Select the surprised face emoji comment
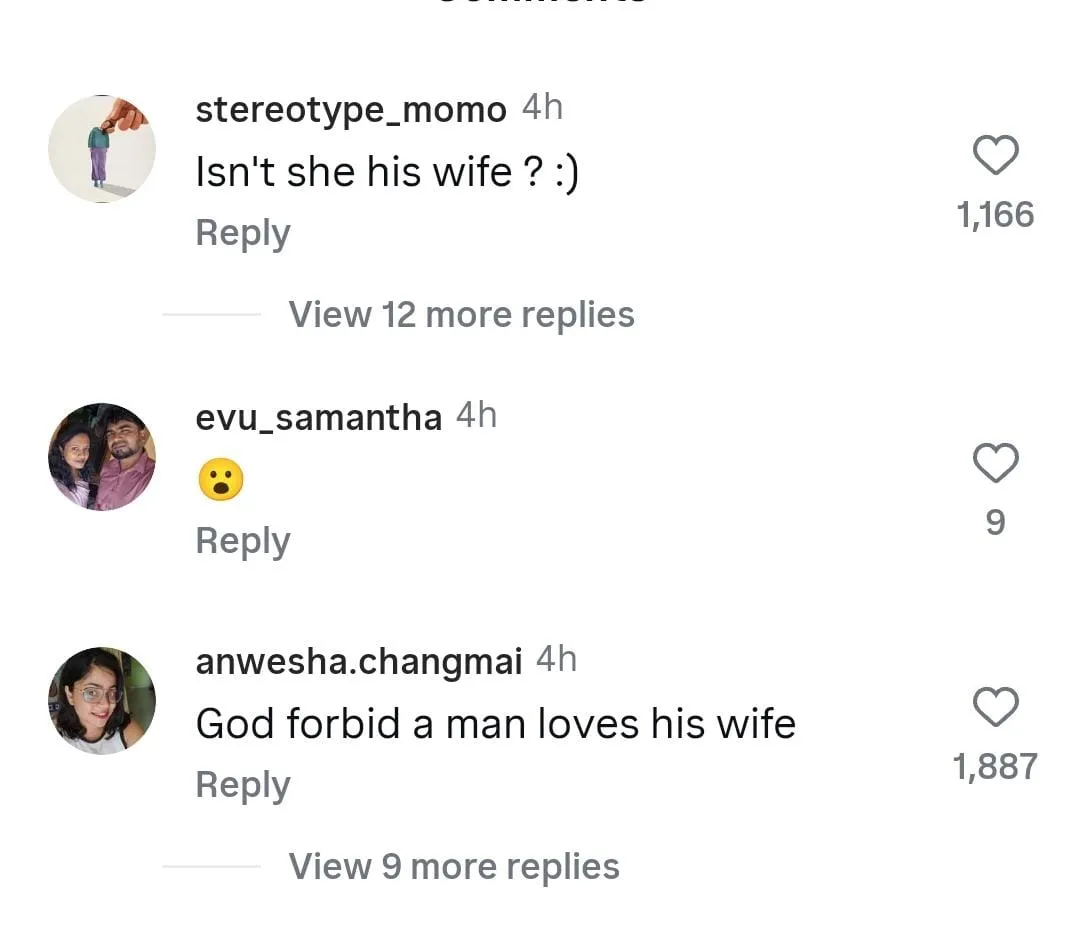1080x930 pixels. point(221,482)
